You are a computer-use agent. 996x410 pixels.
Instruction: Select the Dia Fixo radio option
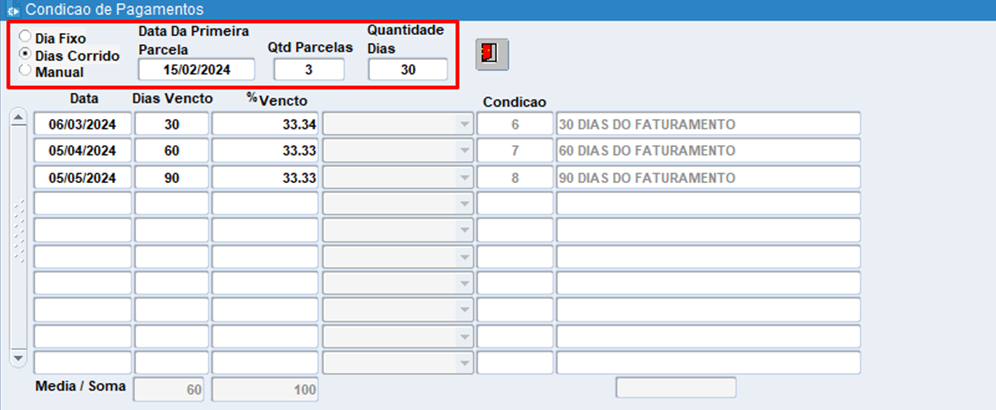[25, 37]
